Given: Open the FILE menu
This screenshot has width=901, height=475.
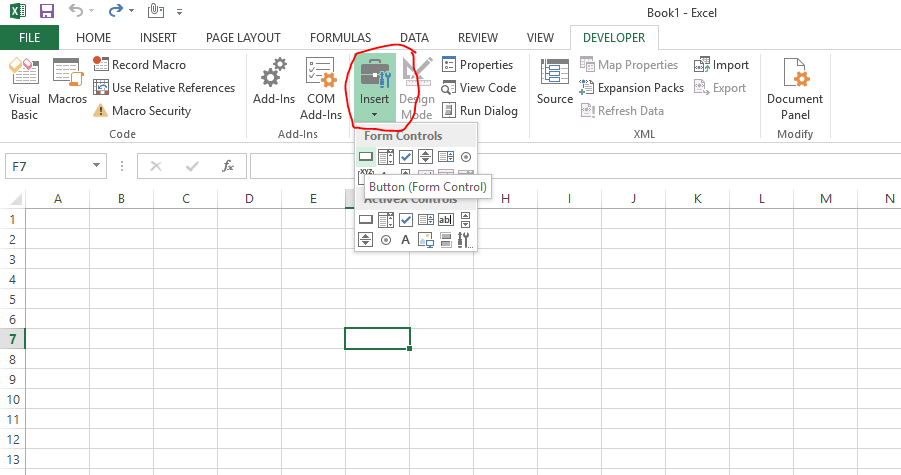Looking at the screenshot, I should 29,38.
